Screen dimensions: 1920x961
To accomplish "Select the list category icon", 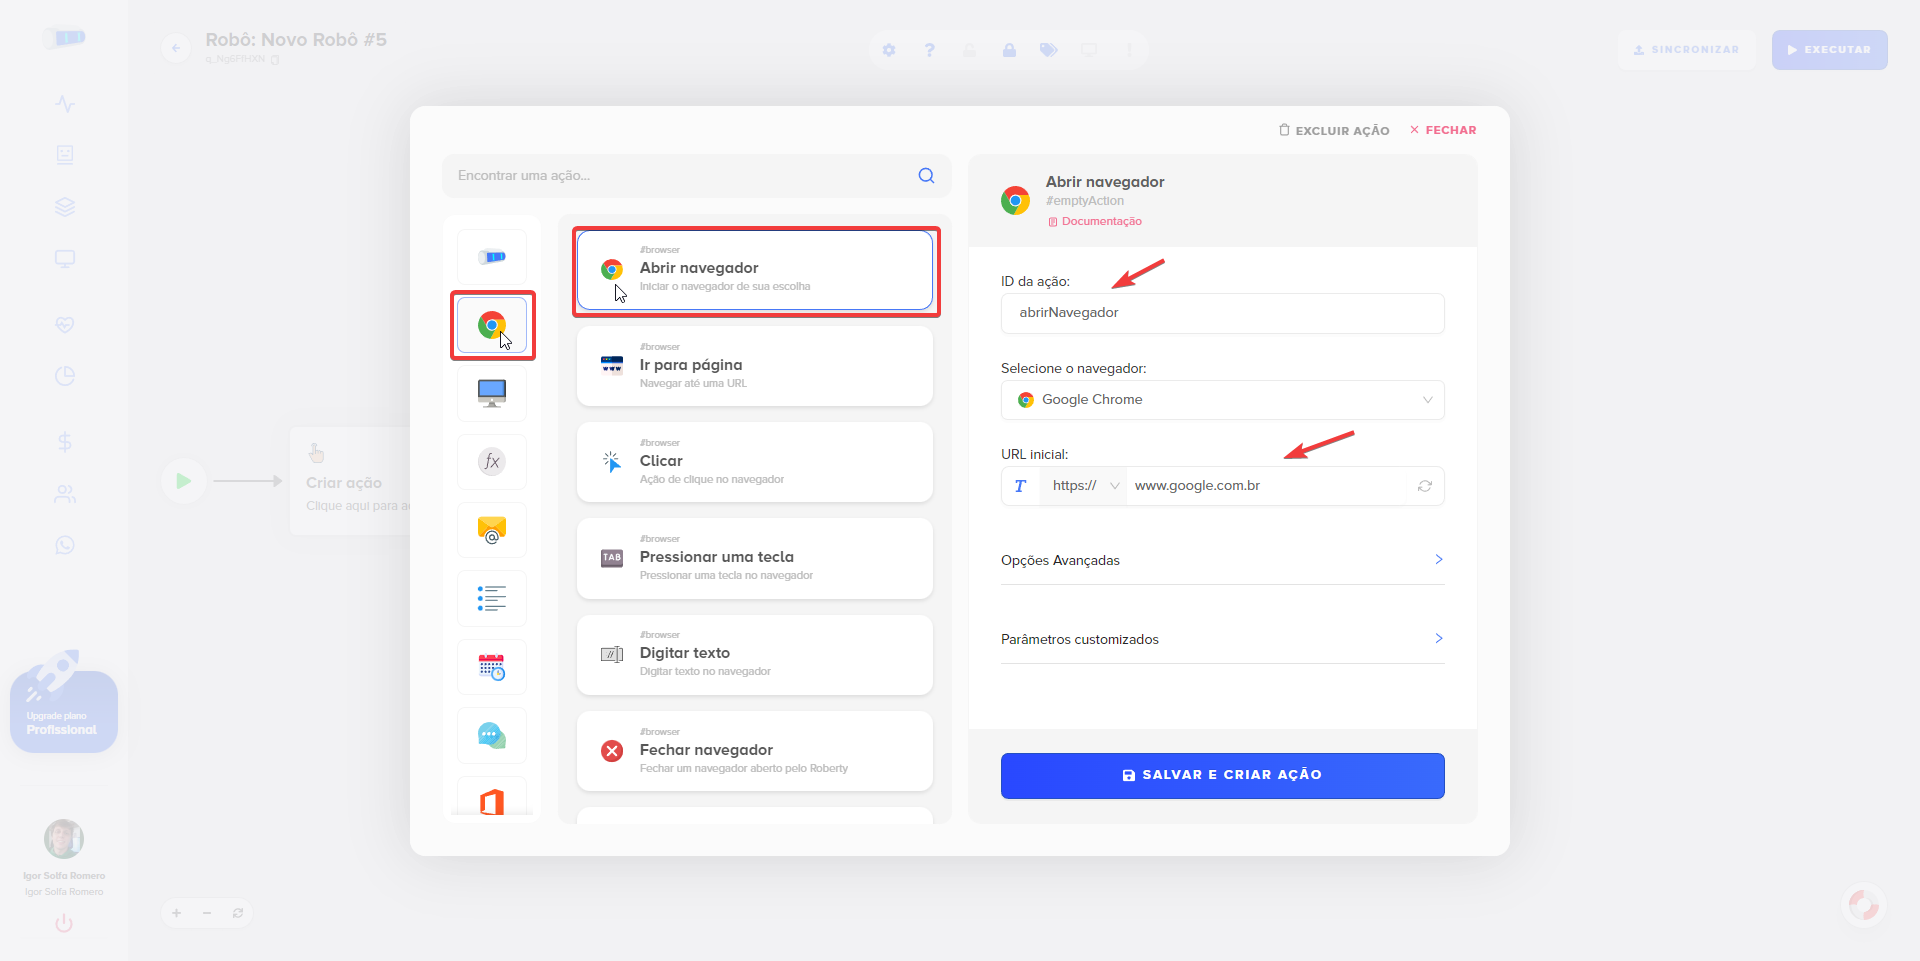I will coord(491,598).
